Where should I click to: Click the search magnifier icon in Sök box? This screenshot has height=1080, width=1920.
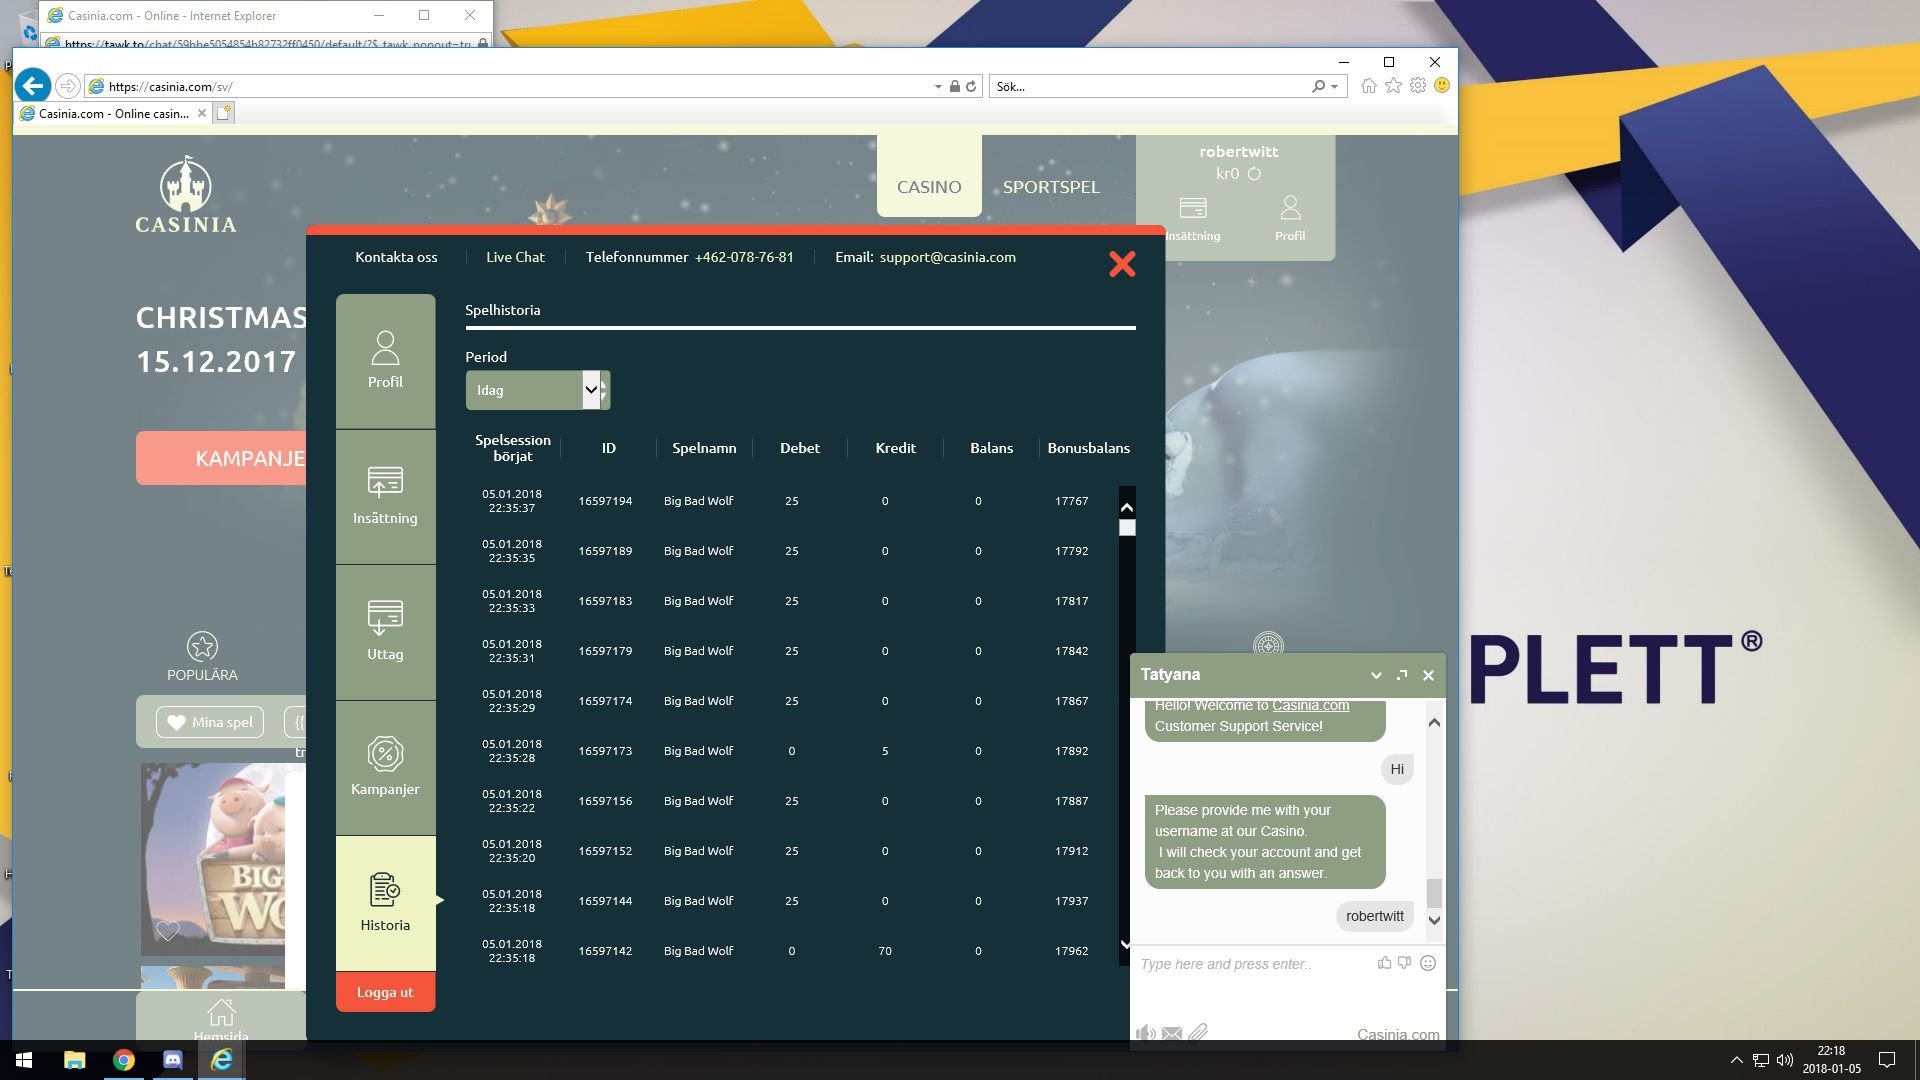(x=1318, y=87)
